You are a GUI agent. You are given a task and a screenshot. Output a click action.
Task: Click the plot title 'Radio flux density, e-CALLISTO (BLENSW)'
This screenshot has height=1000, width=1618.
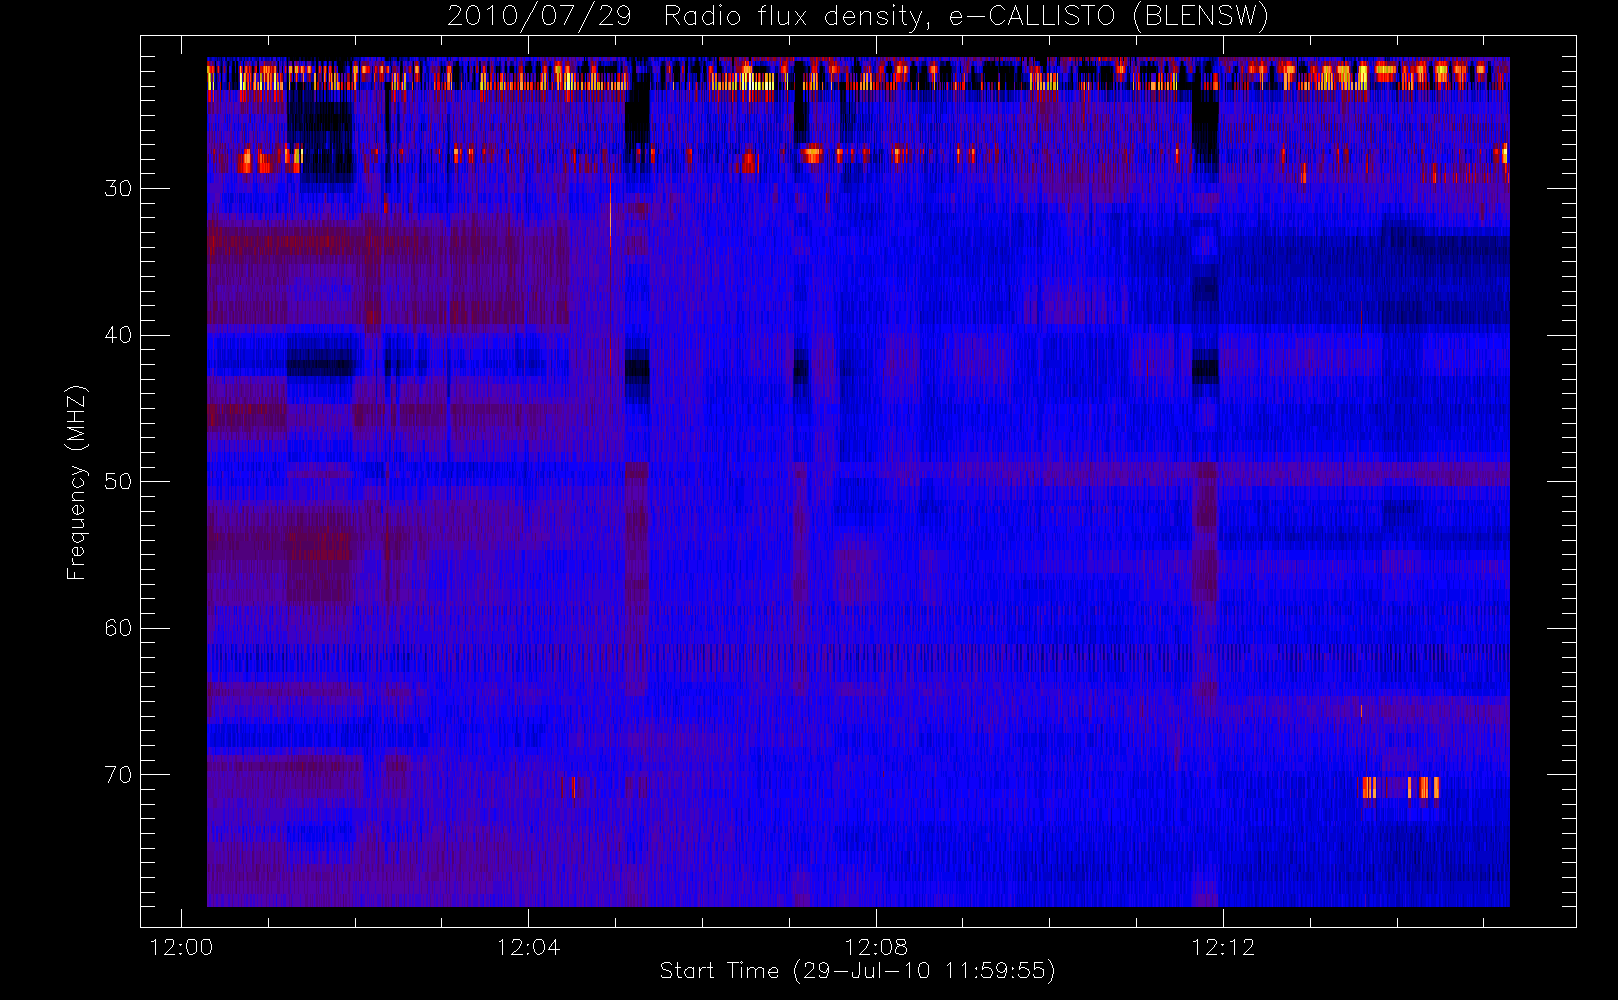coord(966,17)
